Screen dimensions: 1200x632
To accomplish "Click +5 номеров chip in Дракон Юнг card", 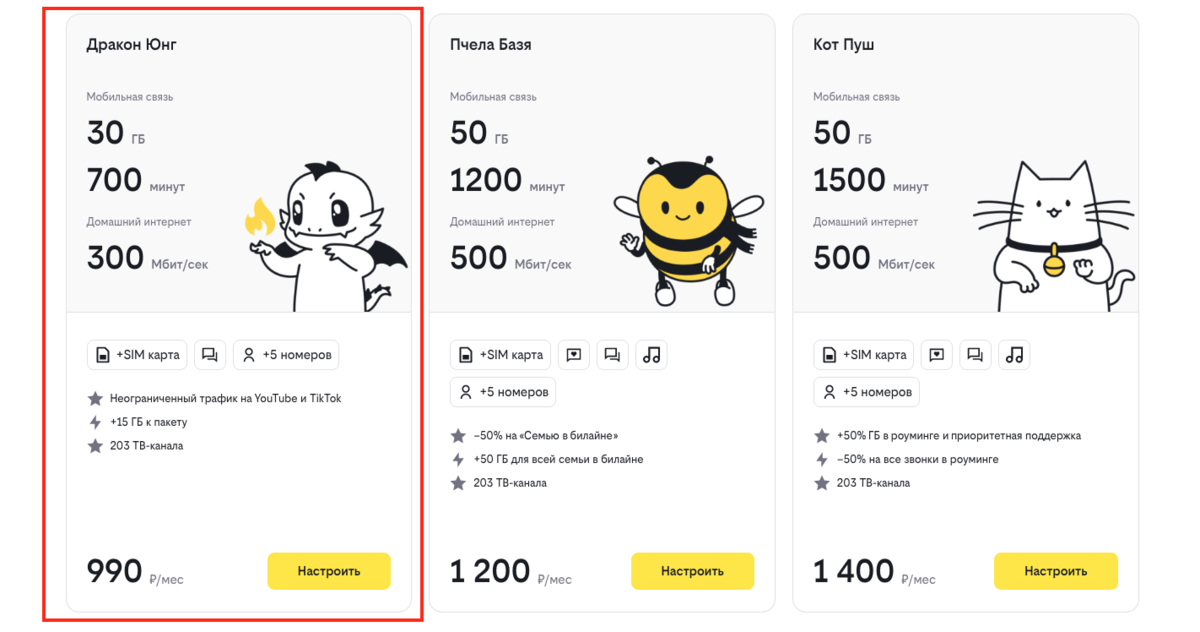I will 286,355.
